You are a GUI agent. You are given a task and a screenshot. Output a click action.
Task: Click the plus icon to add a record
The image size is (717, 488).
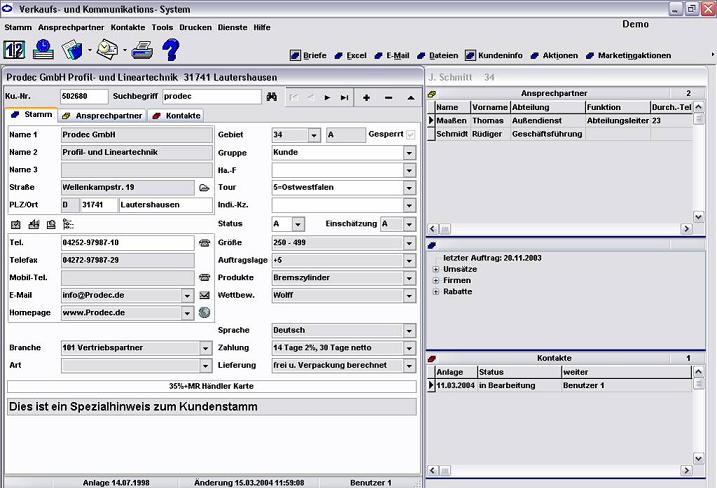pyautogui.click(x=366, y=97)
